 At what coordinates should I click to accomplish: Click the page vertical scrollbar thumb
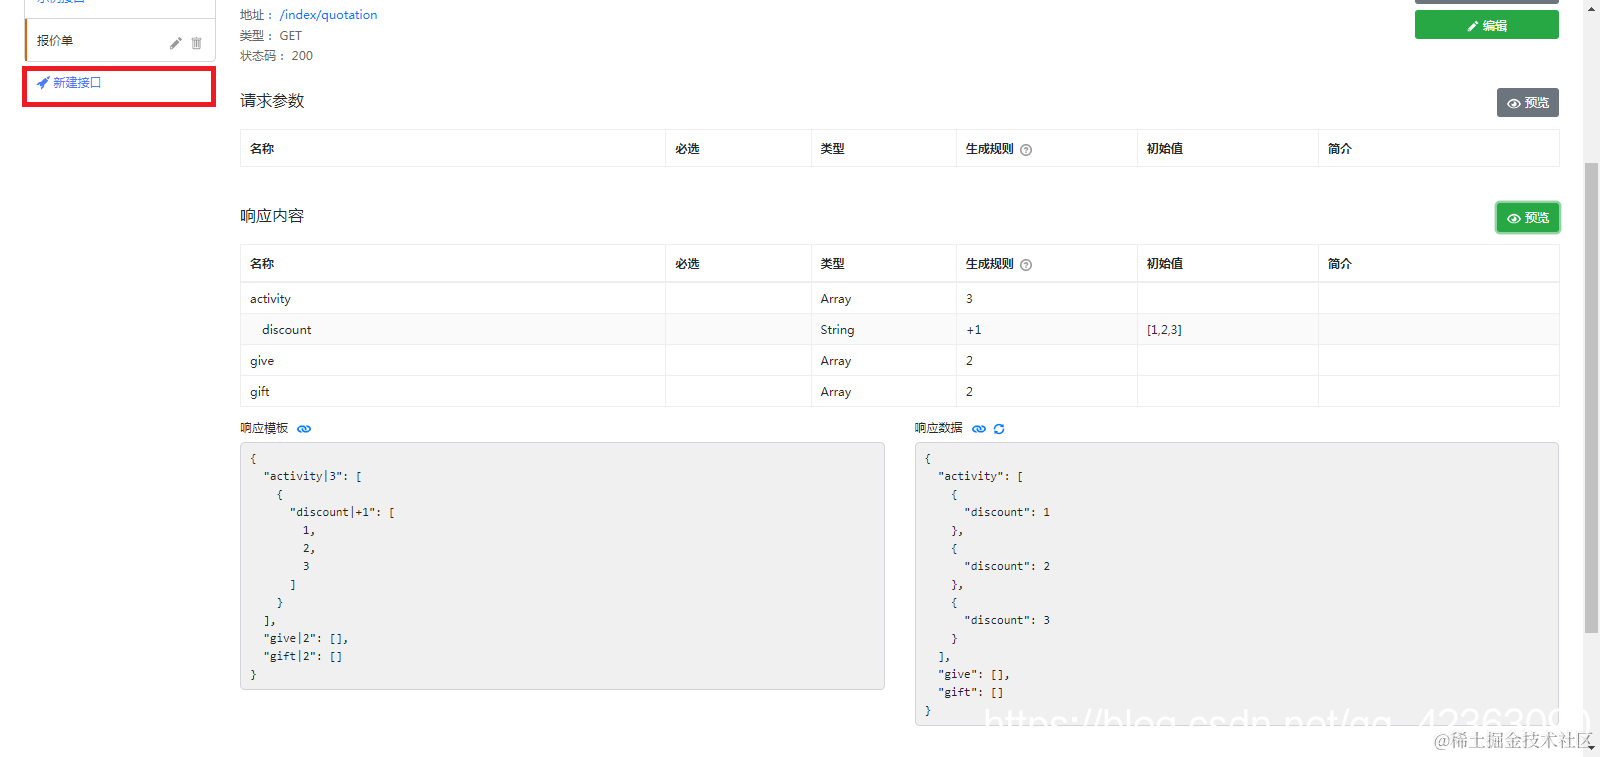click(x=1591, y=397)
